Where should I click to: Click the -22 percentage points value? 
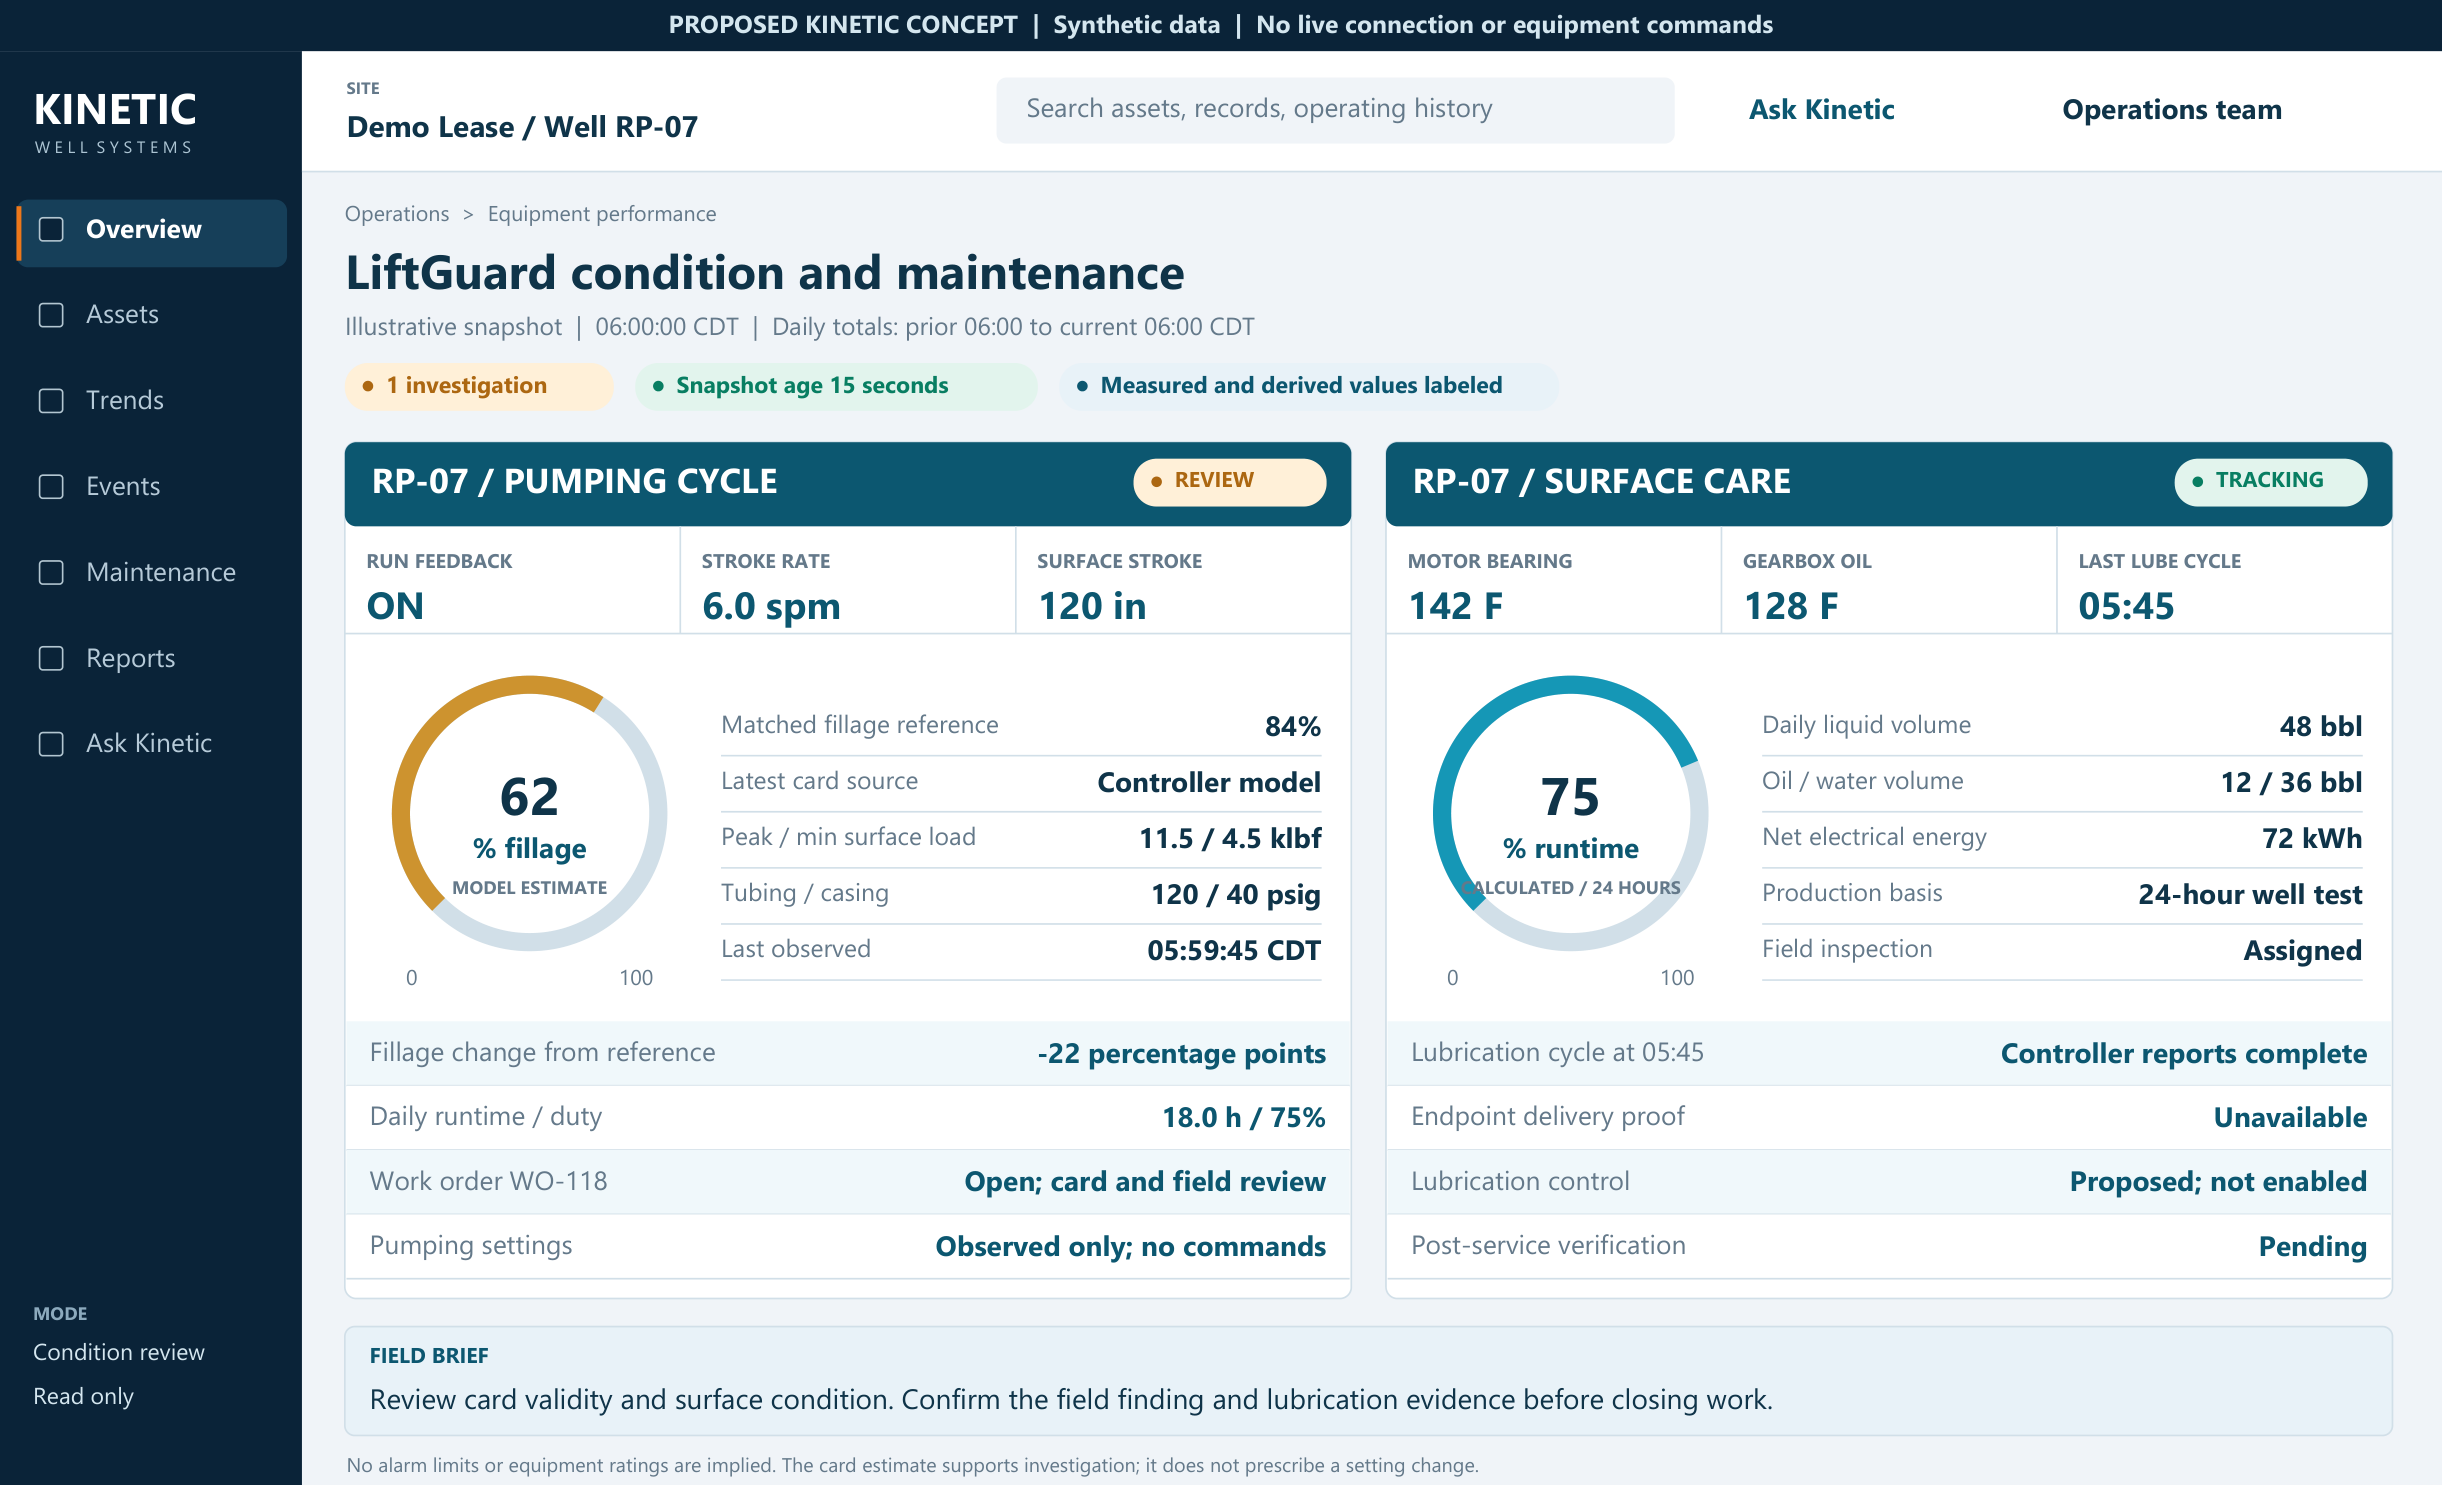click(1182, 1054)
